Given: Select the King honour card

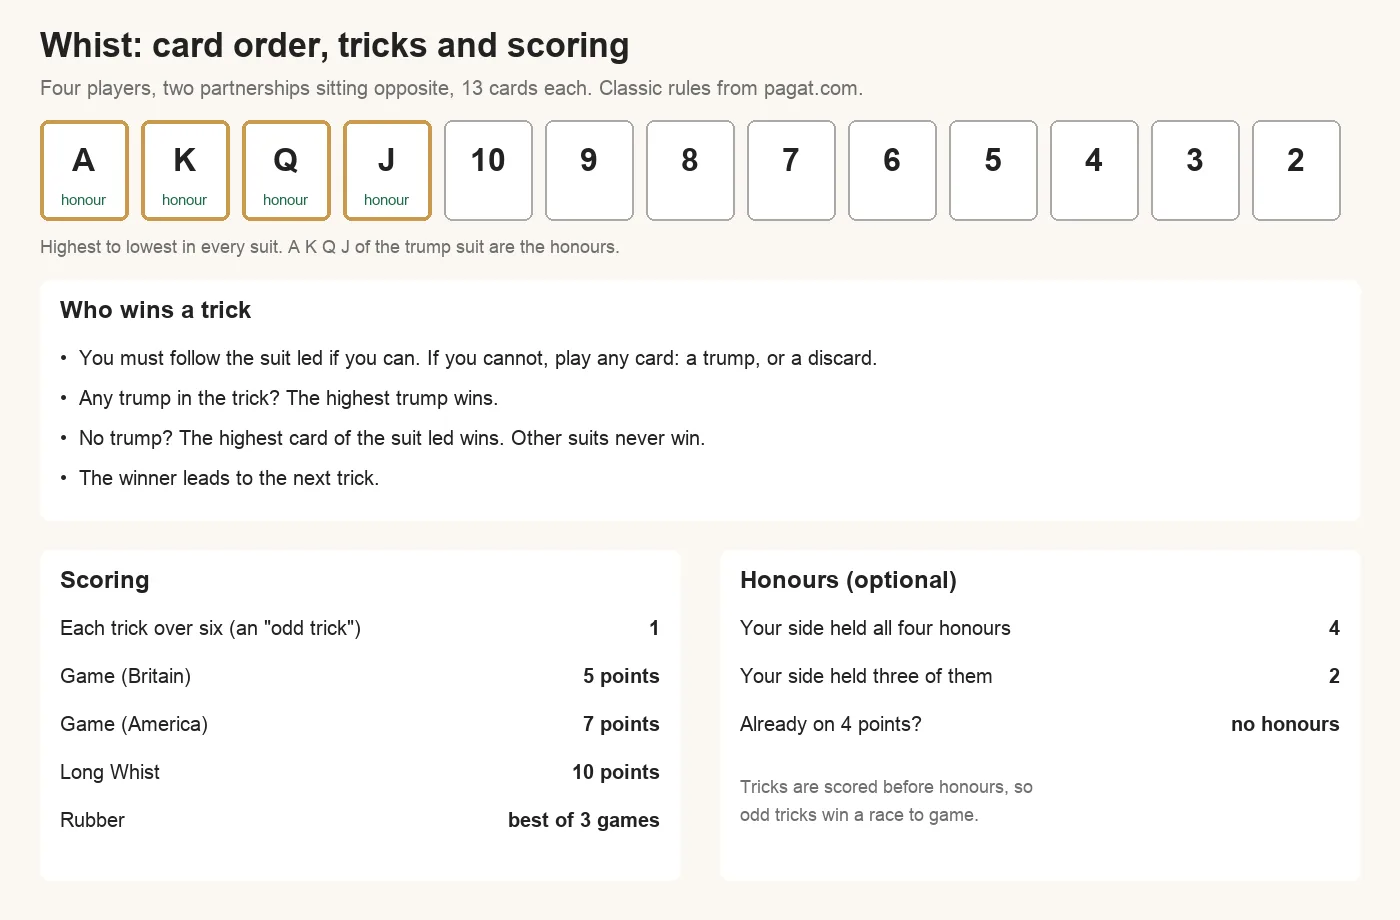Looking at the screenshot, I should 185,170.
